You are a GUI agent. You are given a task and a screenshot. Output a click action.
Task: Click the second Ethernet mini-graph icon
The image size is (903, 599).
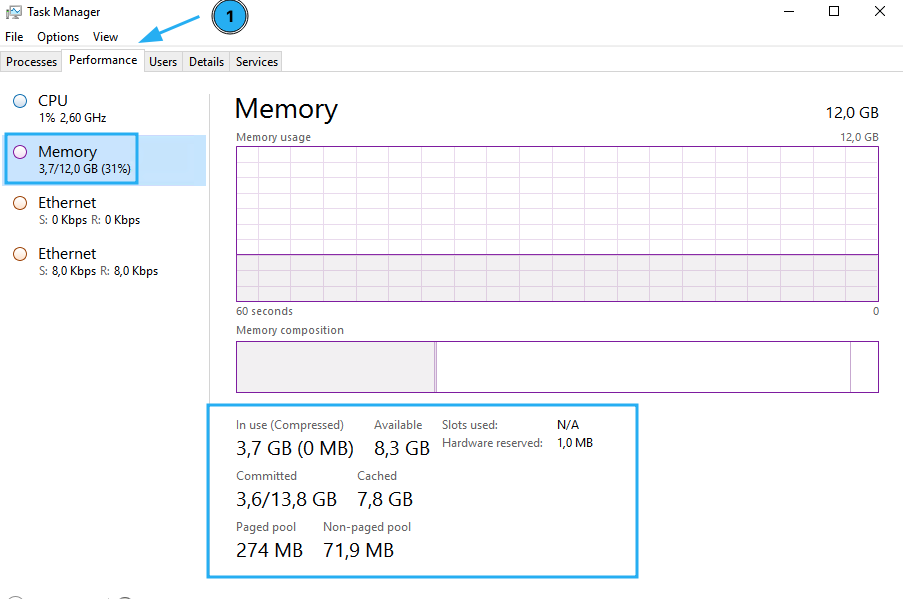coord(20,254)
